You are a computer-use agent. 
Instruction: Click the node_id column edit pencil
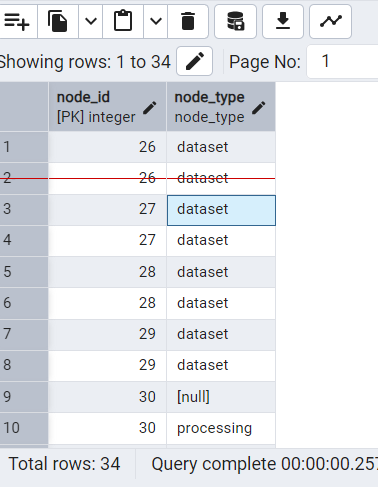click(x=150, y=108)
